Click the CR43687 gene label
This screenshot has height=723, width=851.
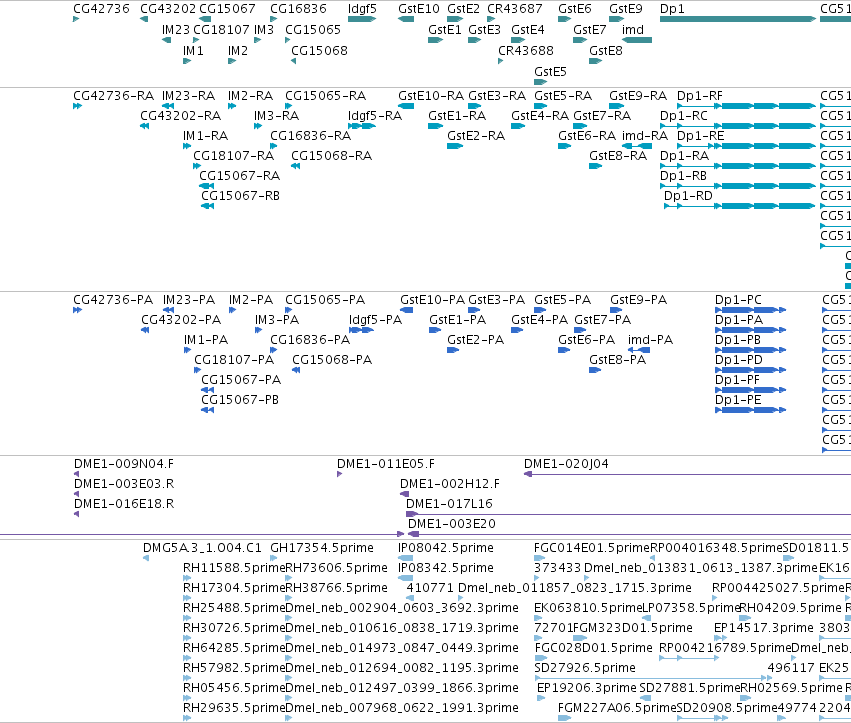point(515,9)
